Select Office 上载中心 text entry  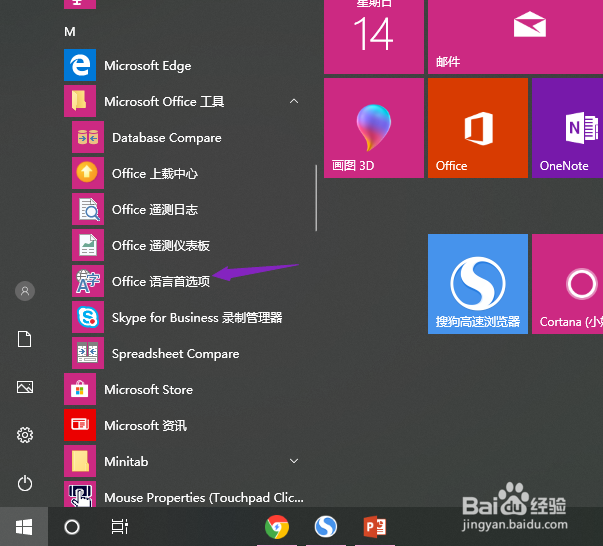coord(155,174)
